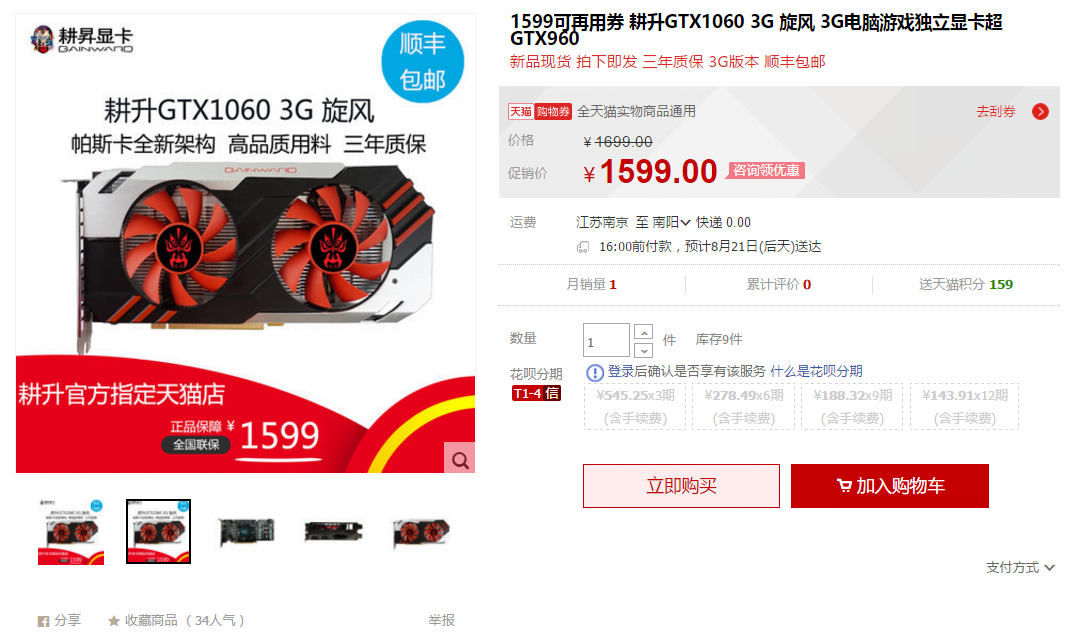Click the 天猫购物券 coupon badge

tap(539, 112)
